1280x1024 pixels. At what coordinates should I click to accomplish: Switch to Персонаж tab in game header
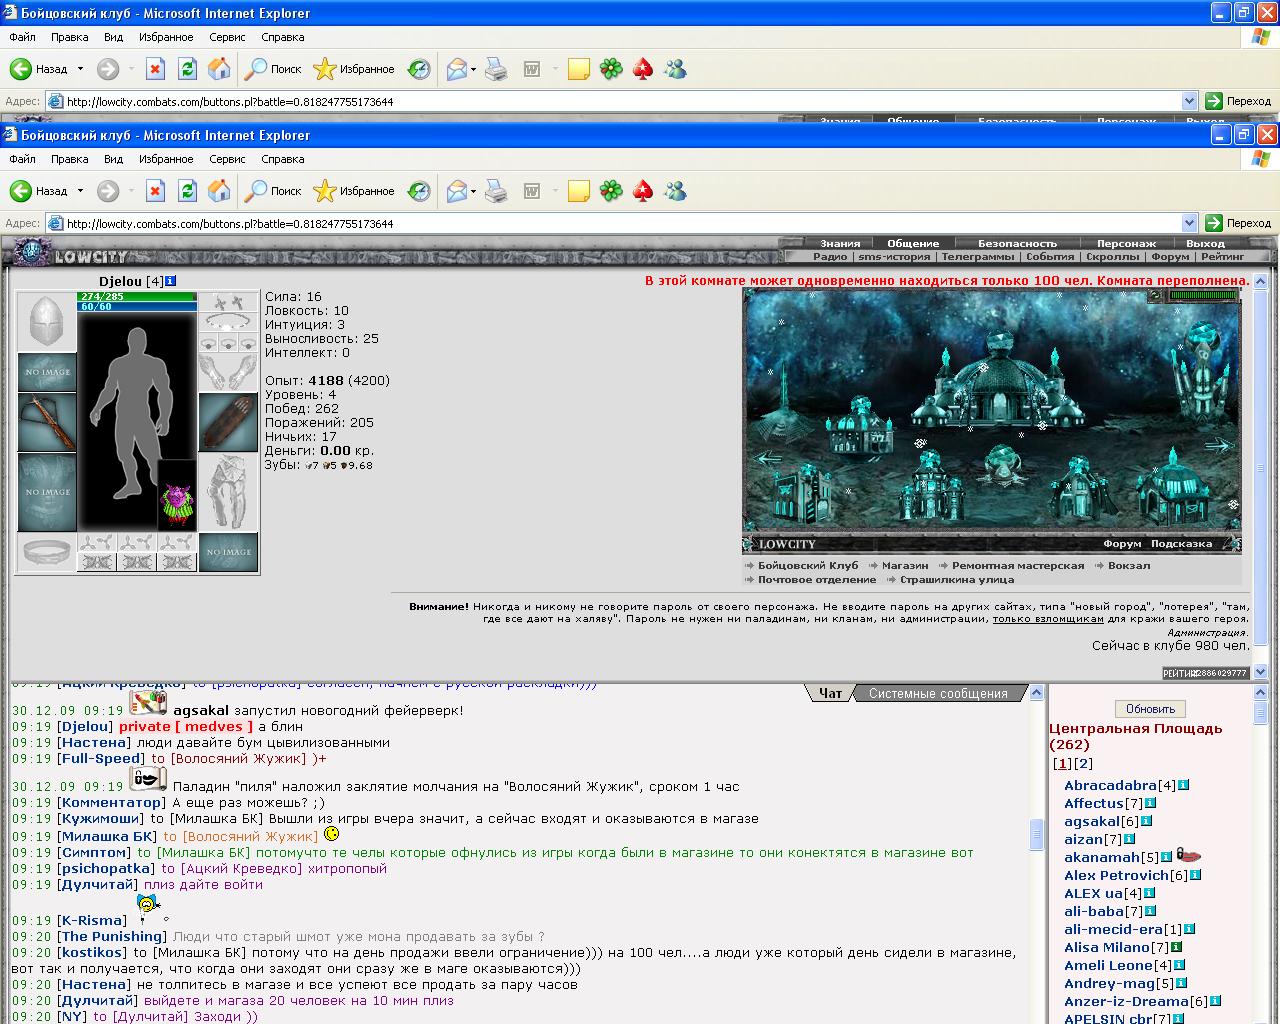[x=1126, y=243]
